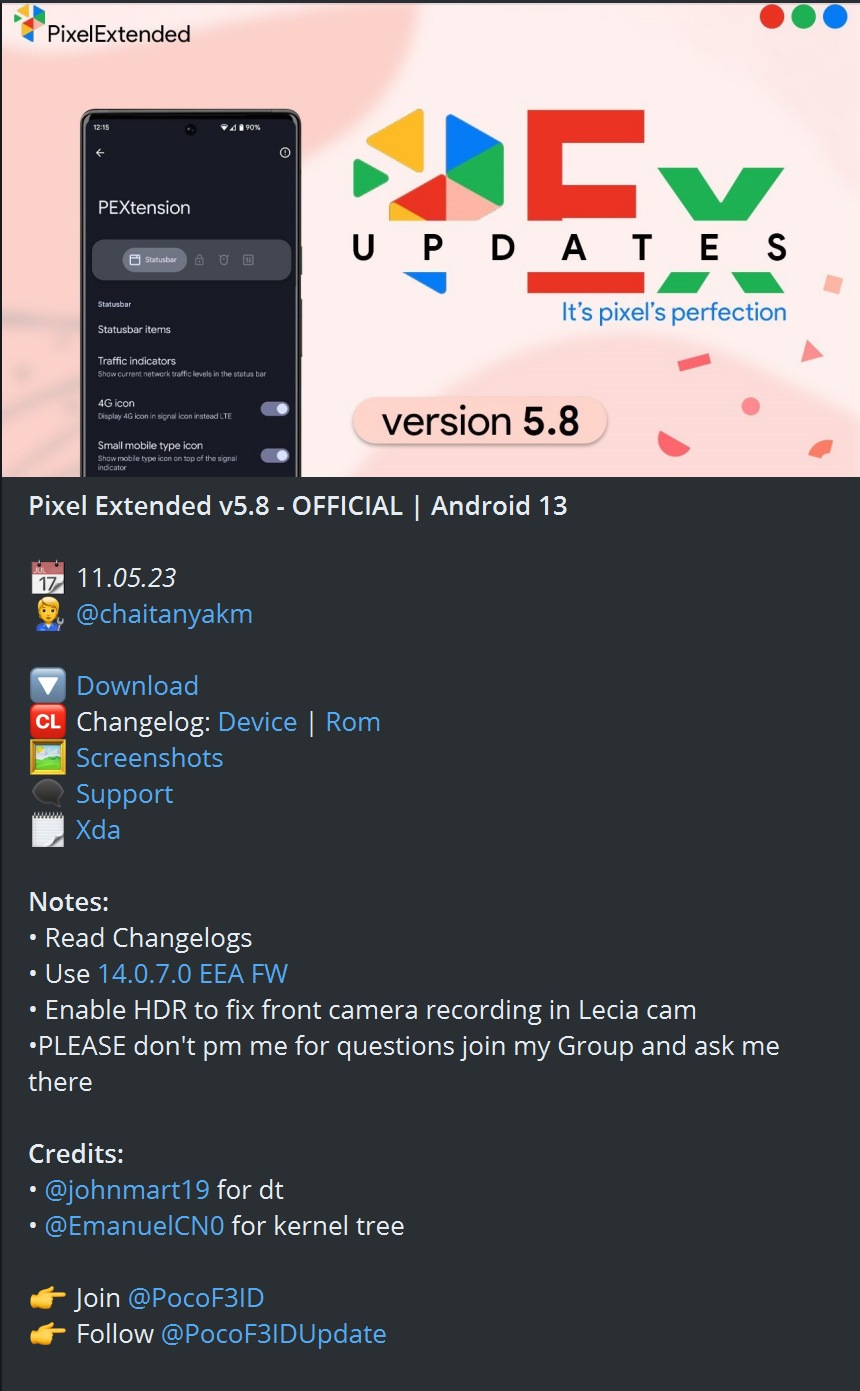860x1391 pixels.
Task: Click the blue circle at top right
Action: point(835,17)
